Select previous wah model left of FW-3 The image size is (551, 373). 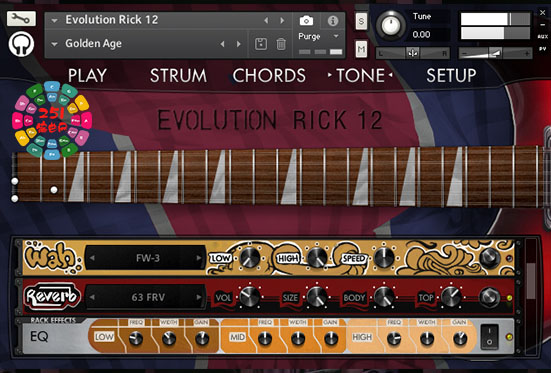[x=92, y=258]
